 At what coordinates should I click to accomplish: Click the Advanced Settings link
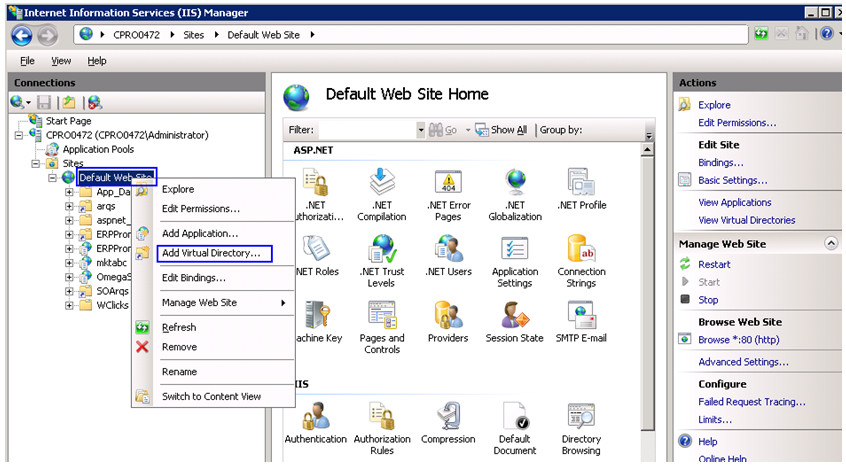point(743,362)
